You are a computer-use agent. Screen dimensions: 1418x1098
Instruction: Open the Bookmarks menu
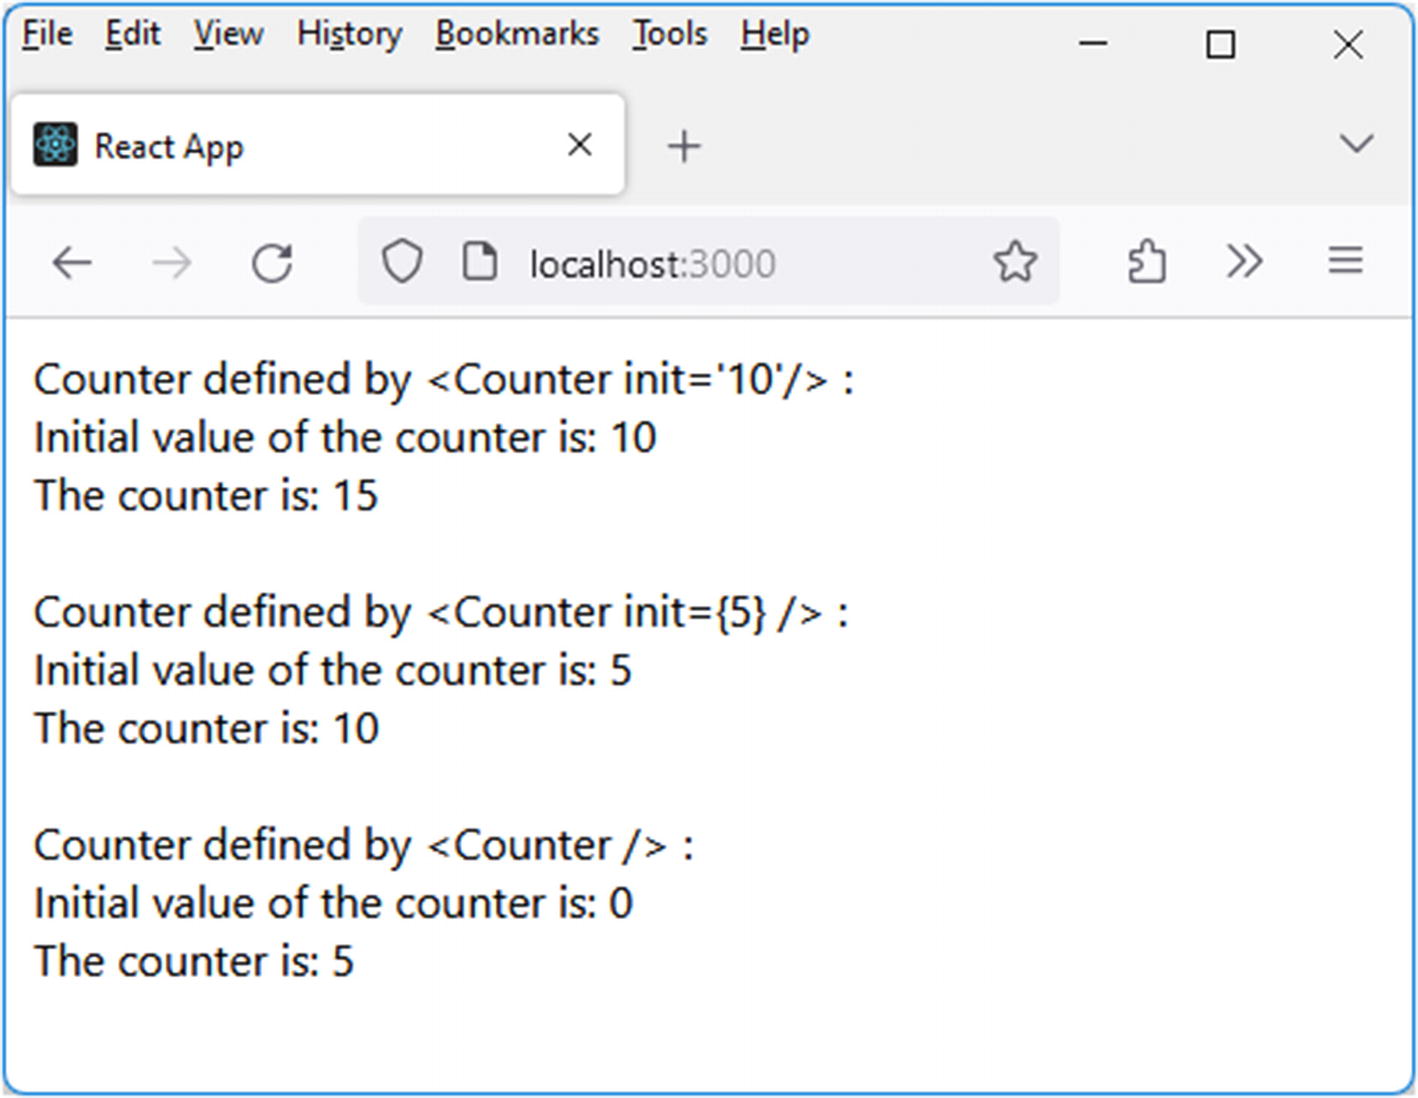(x=517, y=34)
